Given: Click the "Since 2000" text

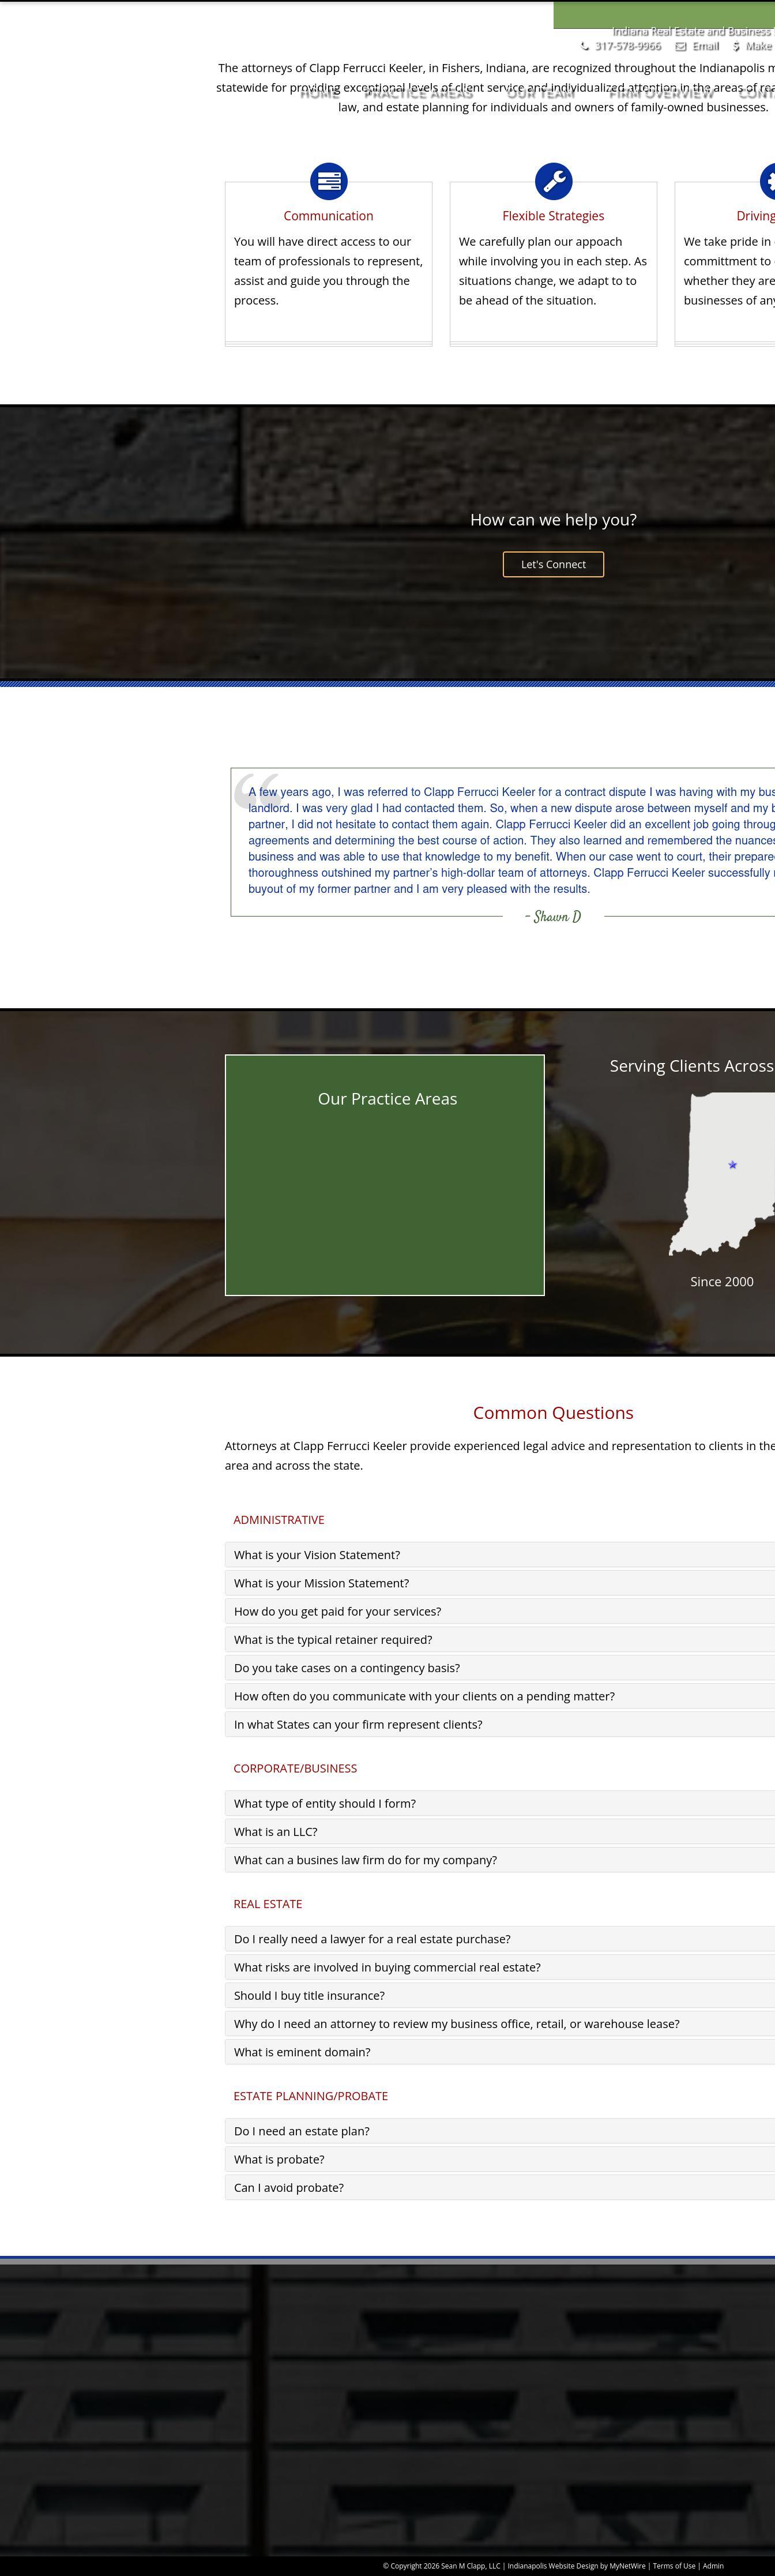Looking at the screenshot, I should click(722, 1282).
